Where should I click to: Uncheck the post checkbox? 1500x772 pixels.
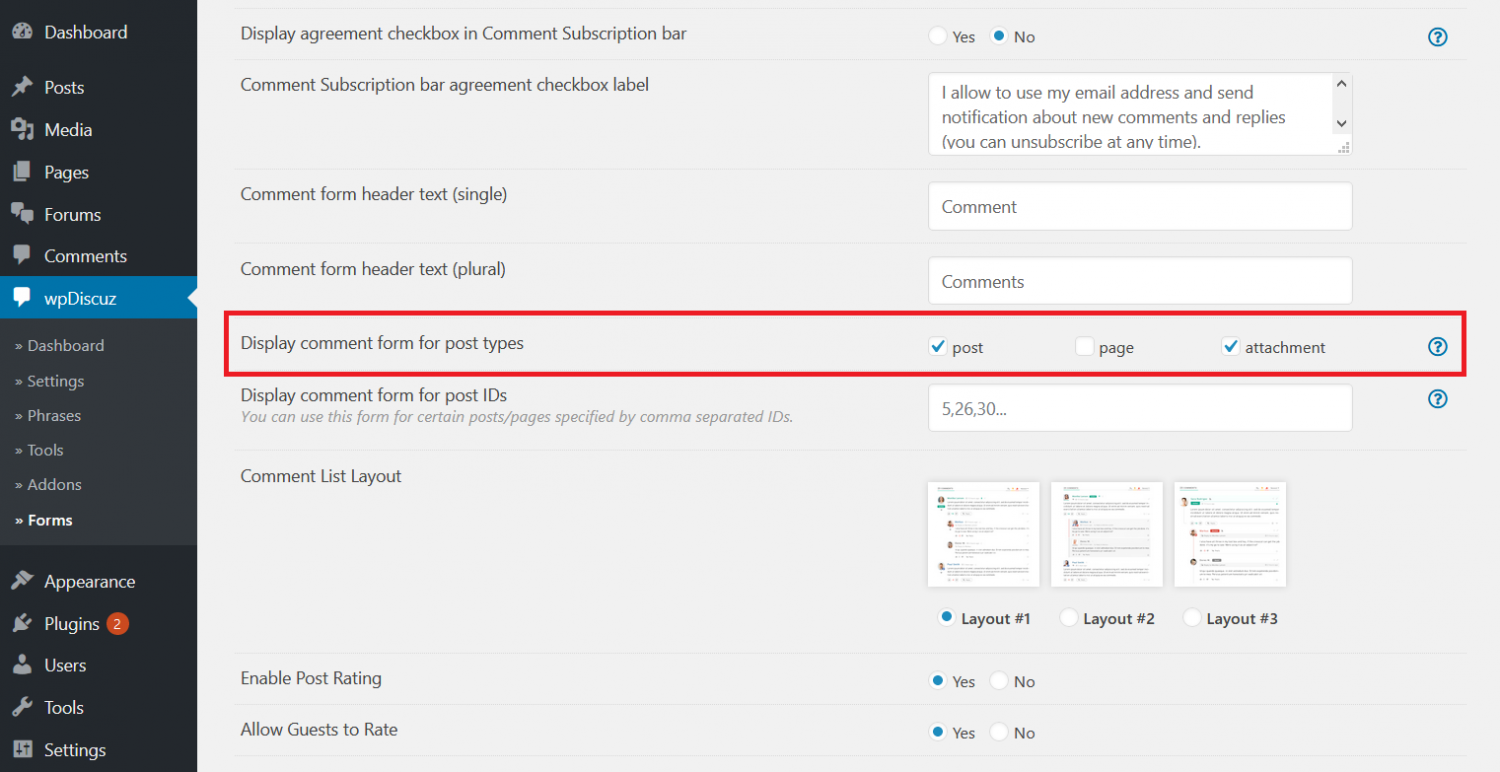click(x=937, y=346)
